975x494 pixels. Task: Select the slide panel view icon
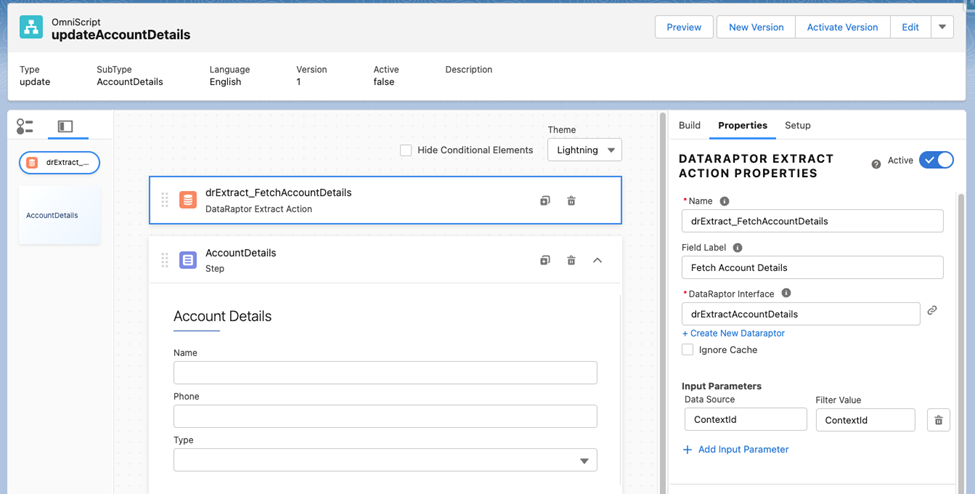65,126
